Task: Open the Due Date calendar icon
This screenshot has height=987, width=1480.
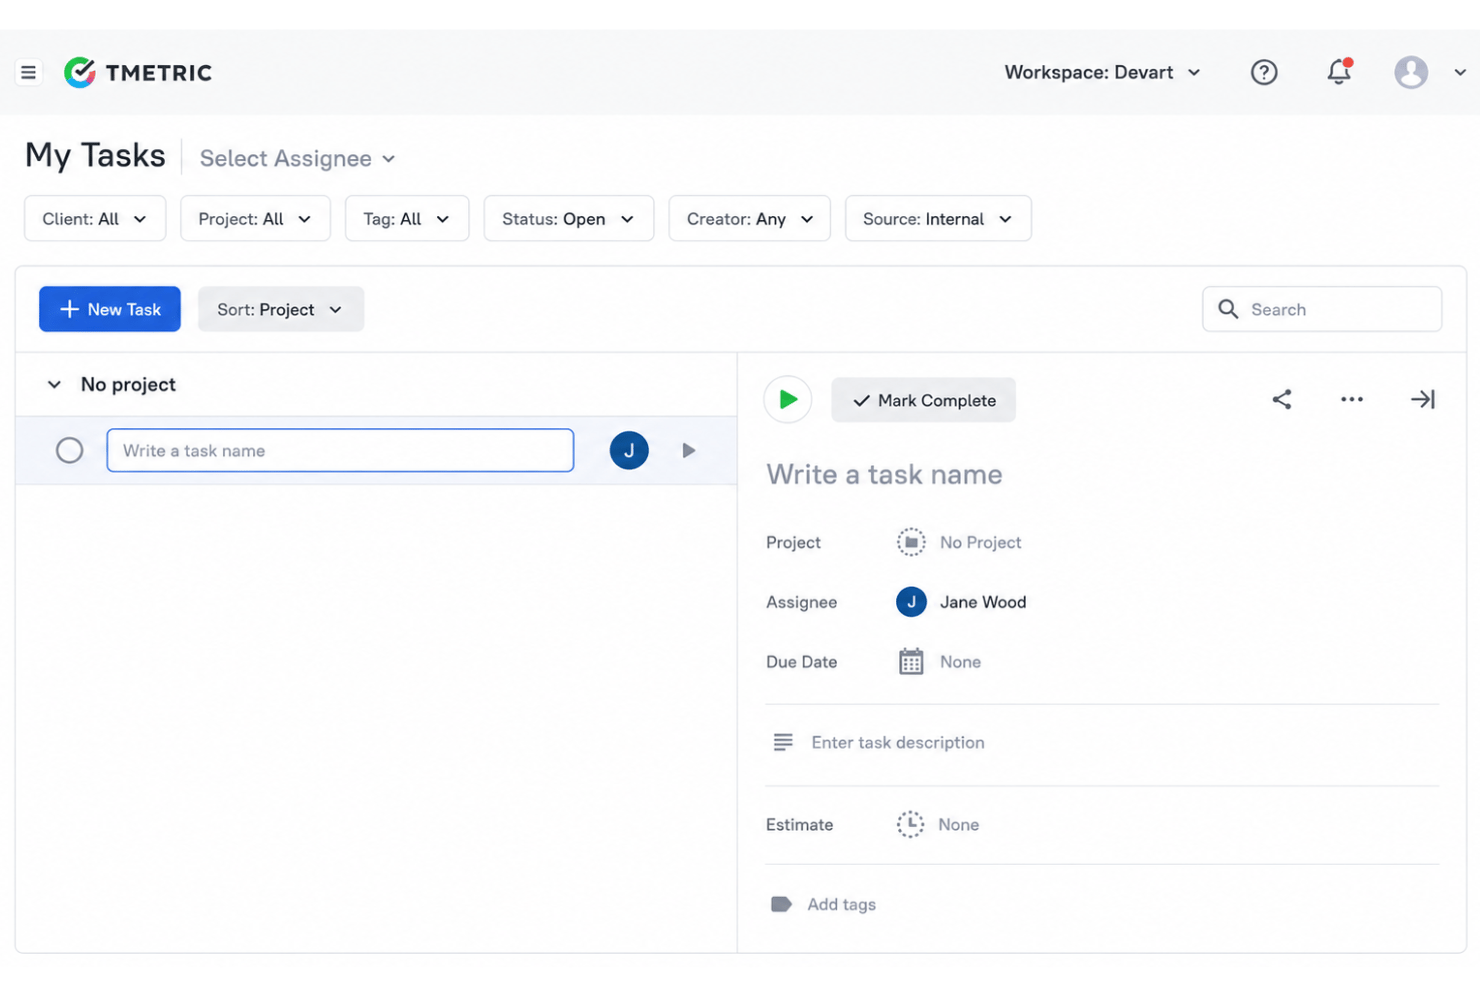Action: (x=911, y=661)
